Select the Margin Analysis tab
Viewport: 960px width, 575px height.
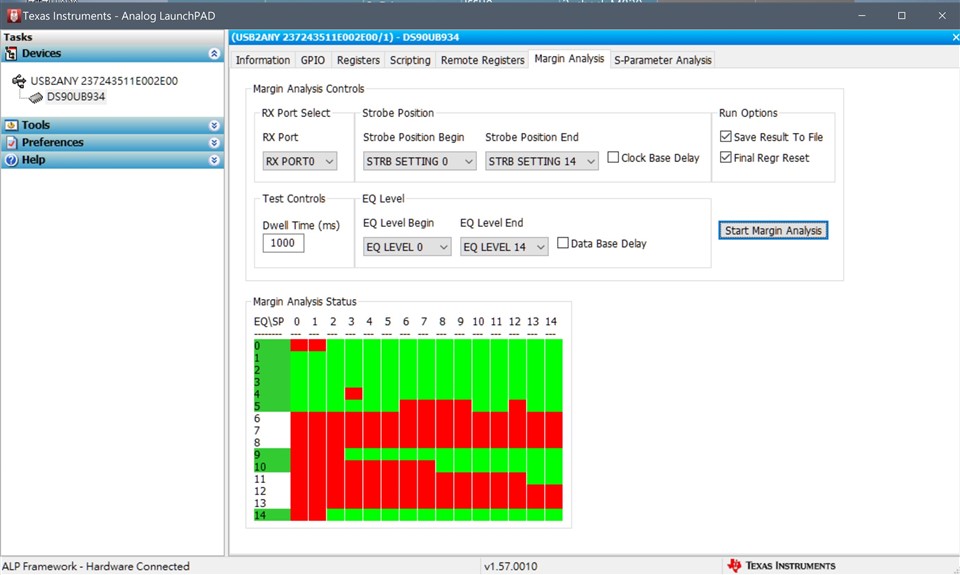coord(569,59)
